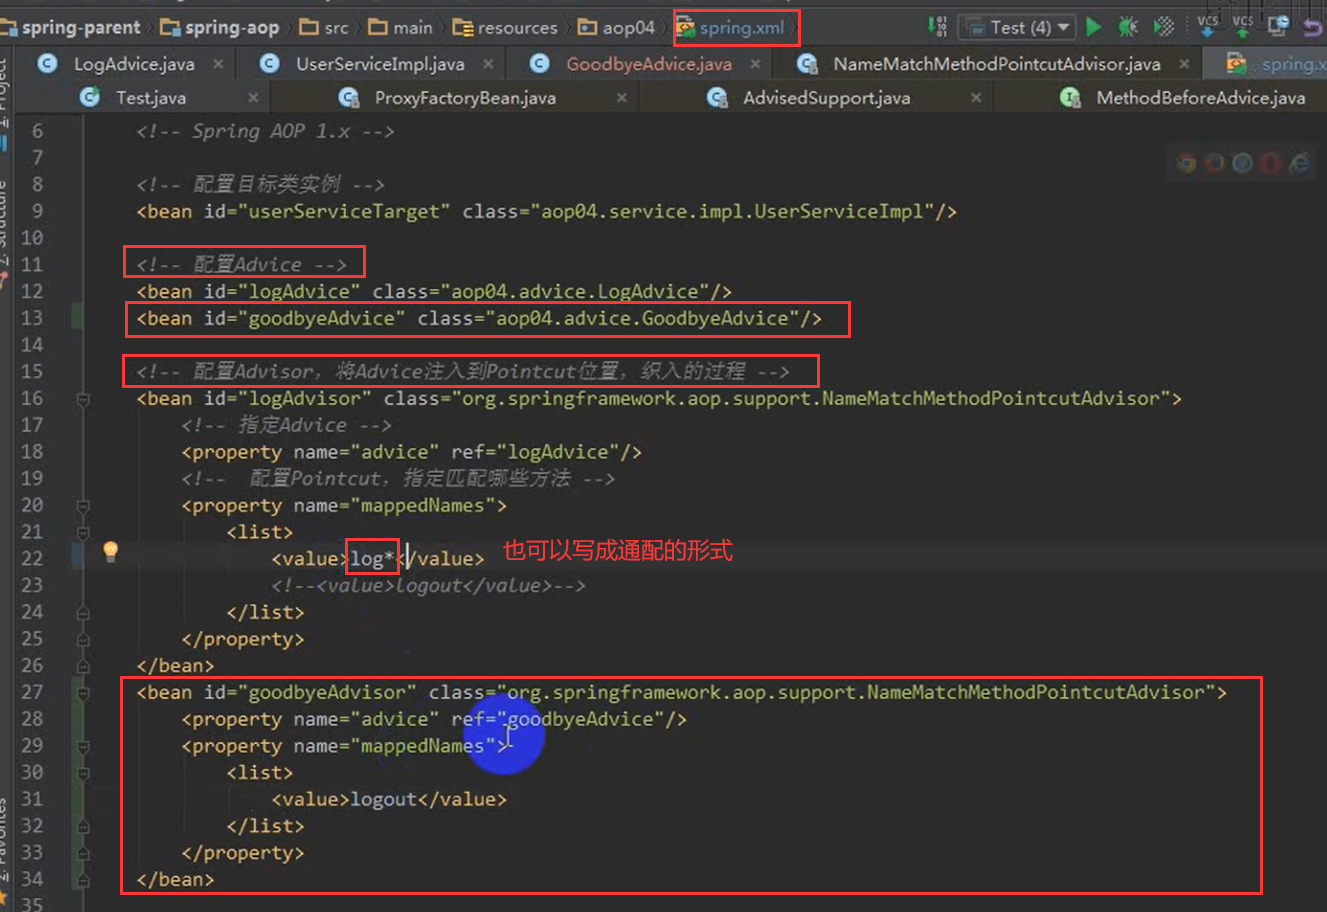The image size is (1327, 912).
Task: Collapse the logAdvisor bean fold on line 16
Action: click(83, 399)
